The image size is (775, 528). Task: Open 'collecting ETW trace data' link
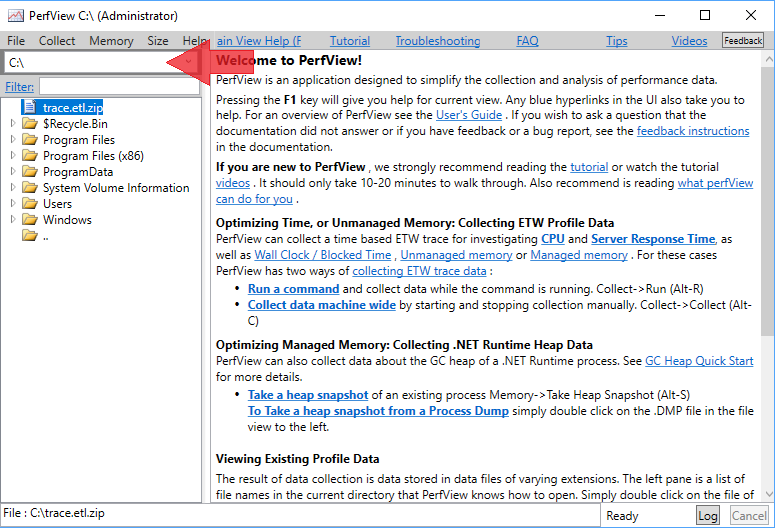[x=419, y=270]
